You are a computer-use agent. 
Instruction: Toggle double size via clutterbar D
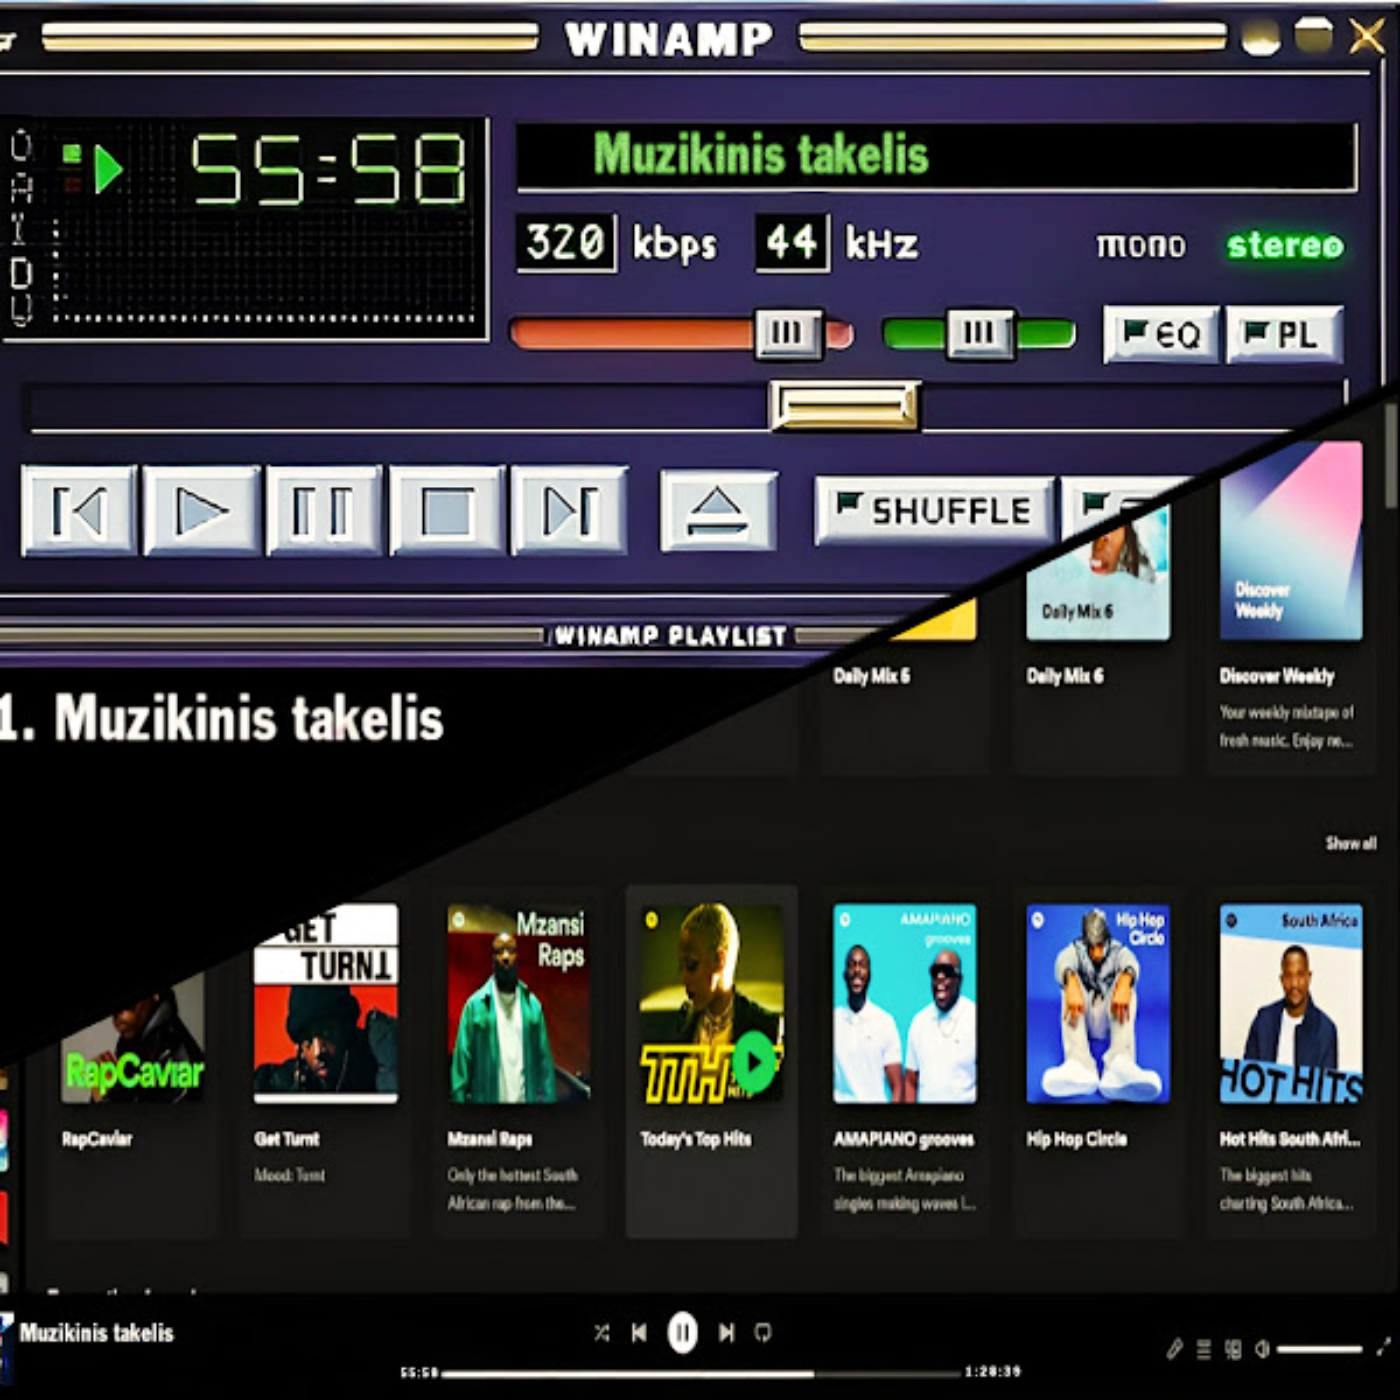pos(21,271)
